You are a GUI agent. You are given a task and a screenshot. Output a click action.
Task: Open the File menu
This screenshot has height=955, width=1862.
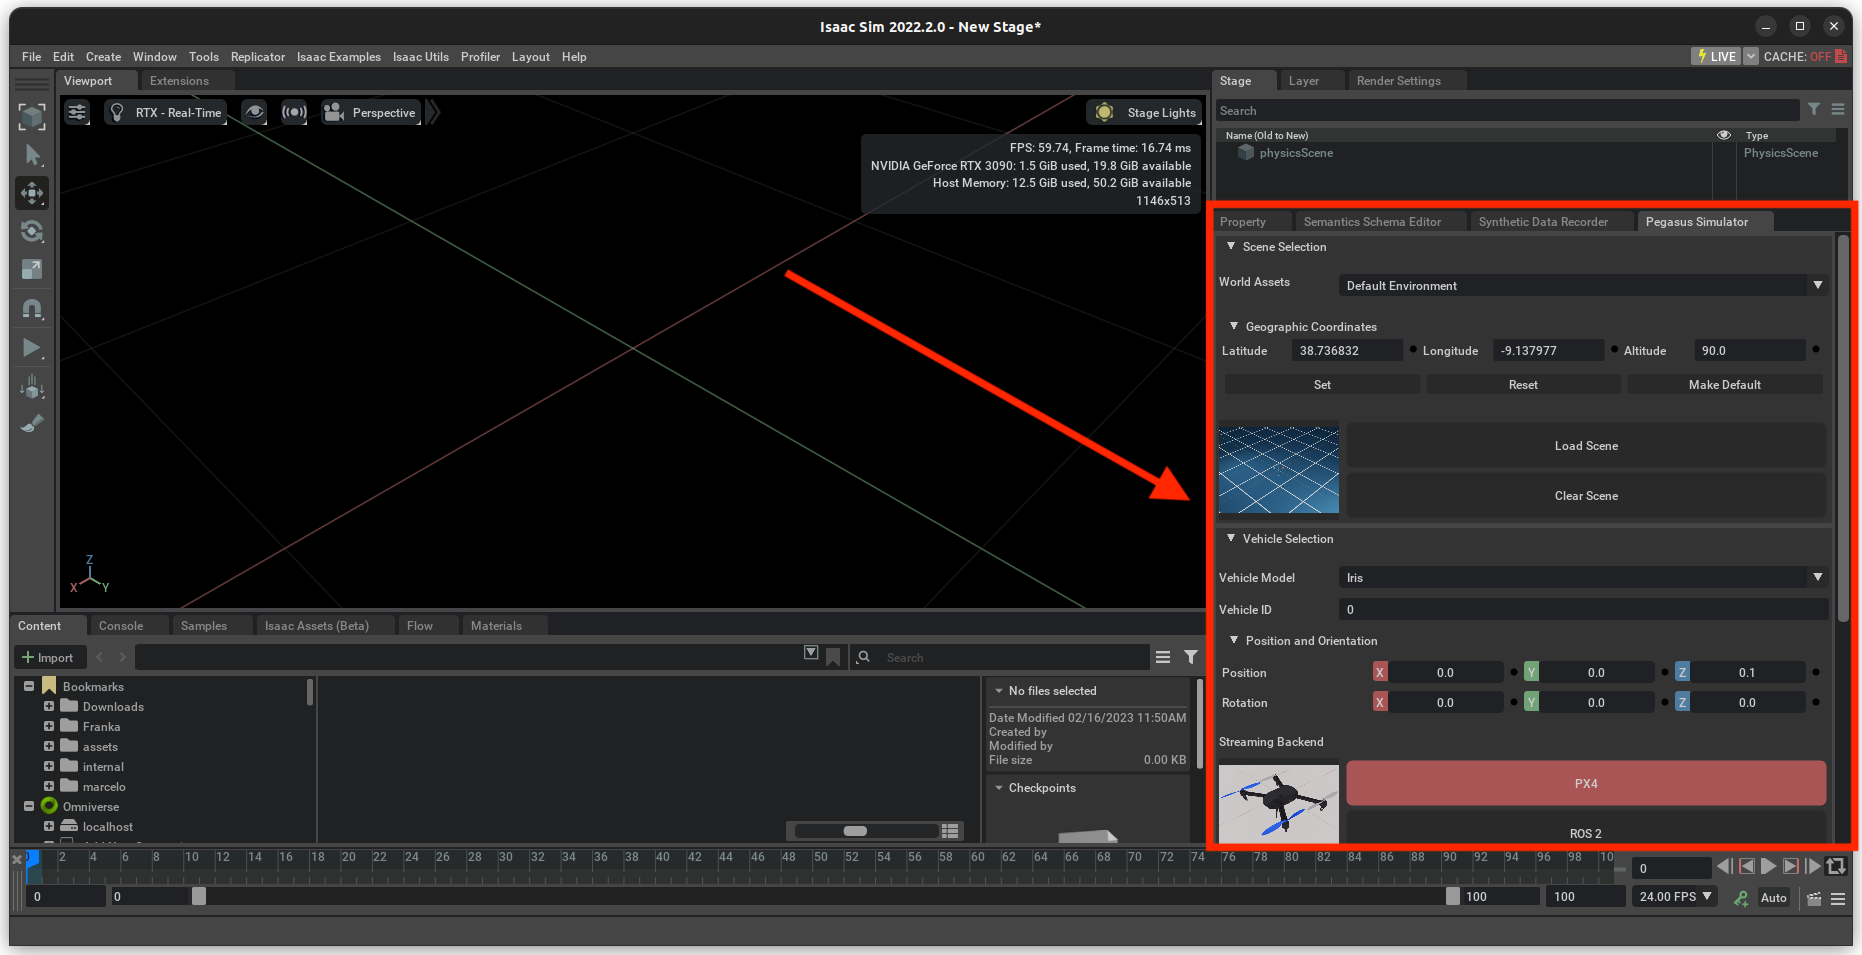[31, 56]
